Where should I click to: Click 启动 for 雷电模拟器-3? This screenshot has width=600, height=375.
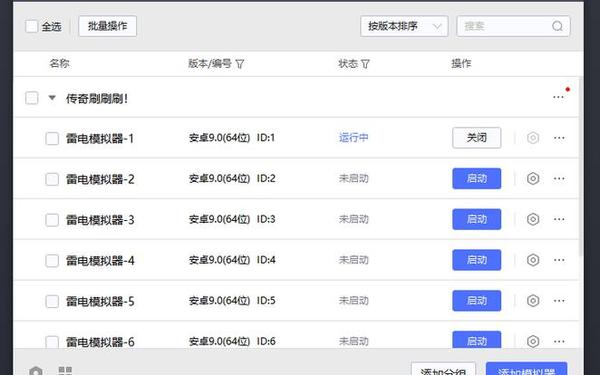point(476,219)
